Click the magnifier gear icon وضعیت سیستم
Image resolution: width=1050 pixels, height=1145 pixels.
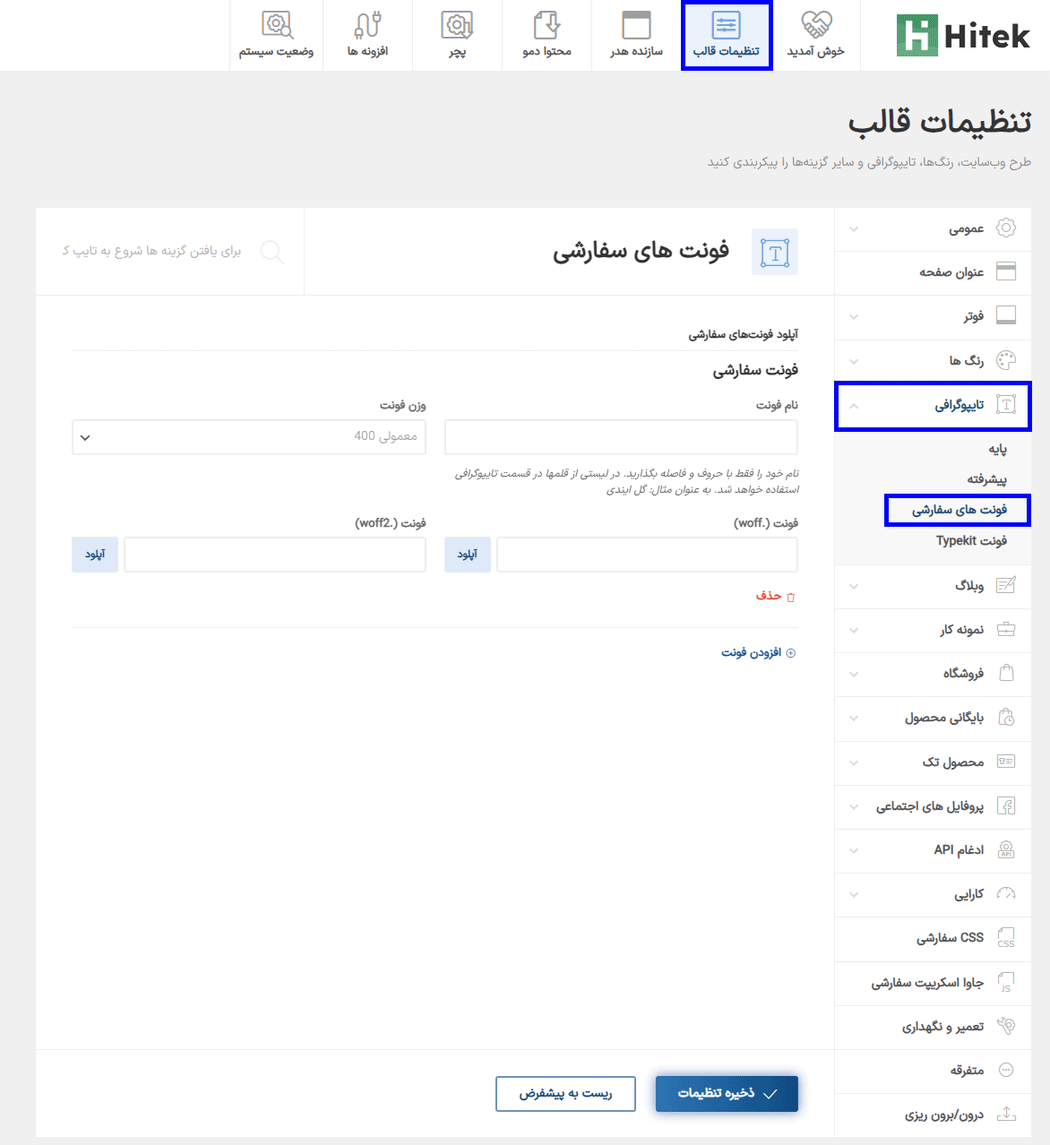pos(277,25)
